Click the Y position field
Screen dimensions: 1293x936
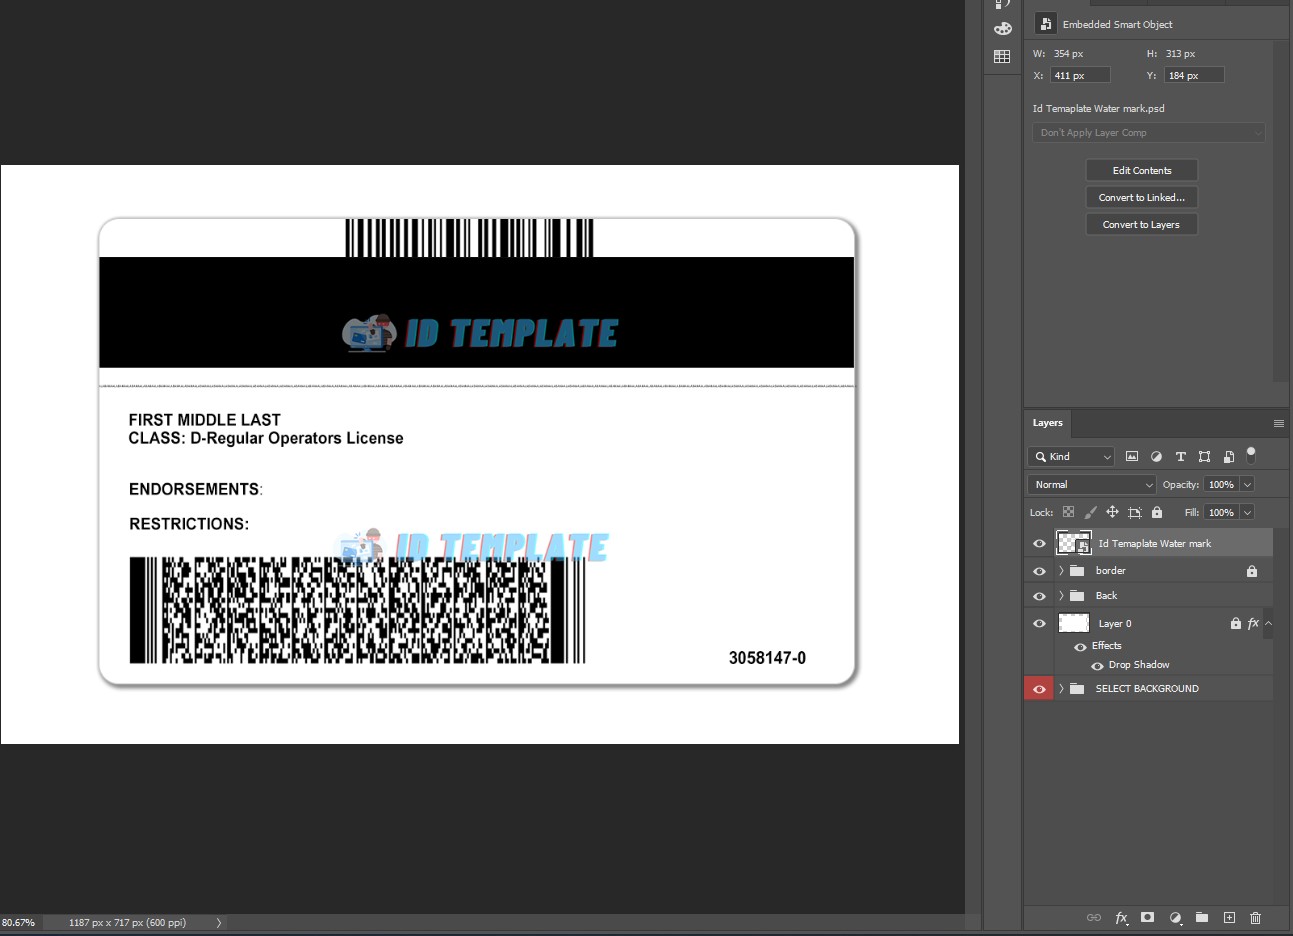pyautogui.click(x=1195, y=76)
